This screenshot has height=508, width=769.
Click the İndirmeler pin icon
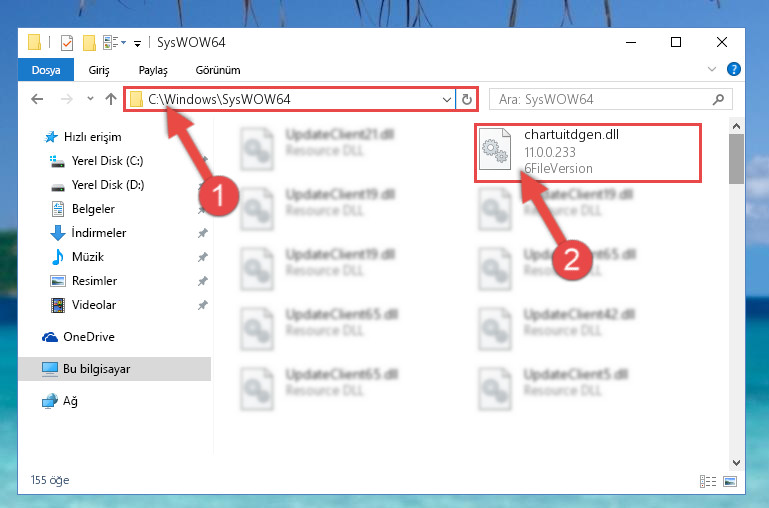pyautogui.click(x=203, y=233)
